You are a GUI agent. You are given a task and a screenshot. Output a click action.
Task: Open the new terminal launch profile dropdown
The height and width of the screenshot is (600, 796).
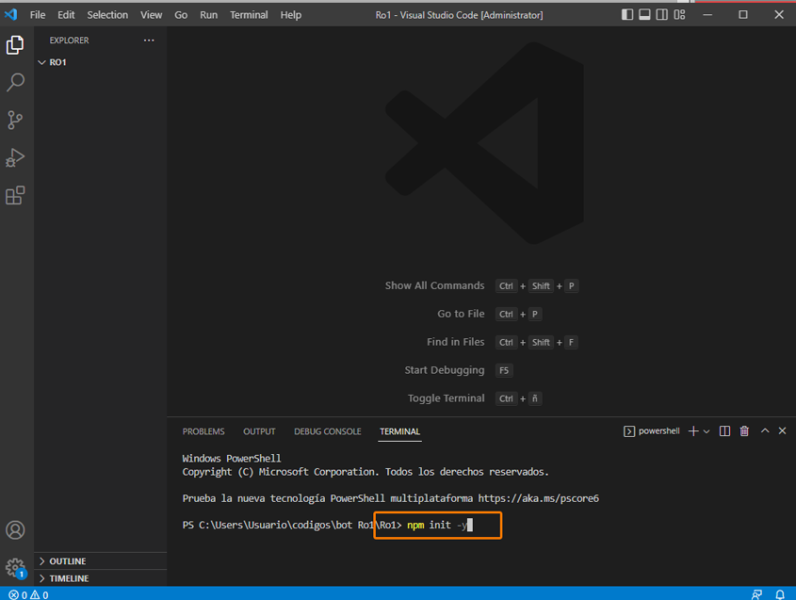coord(707,431)
